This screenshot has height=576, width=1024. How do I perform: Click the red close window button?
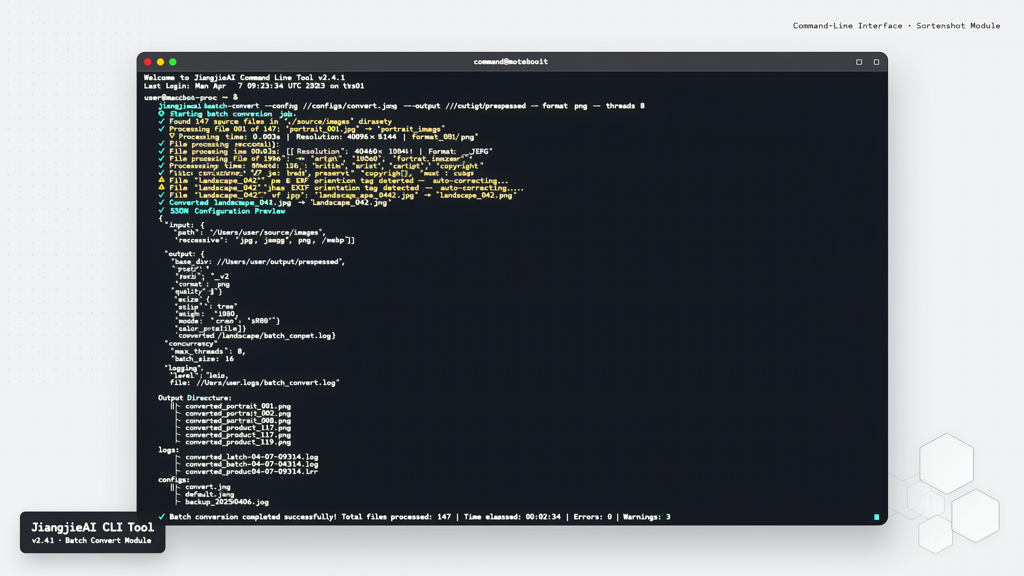coord(148,62)
